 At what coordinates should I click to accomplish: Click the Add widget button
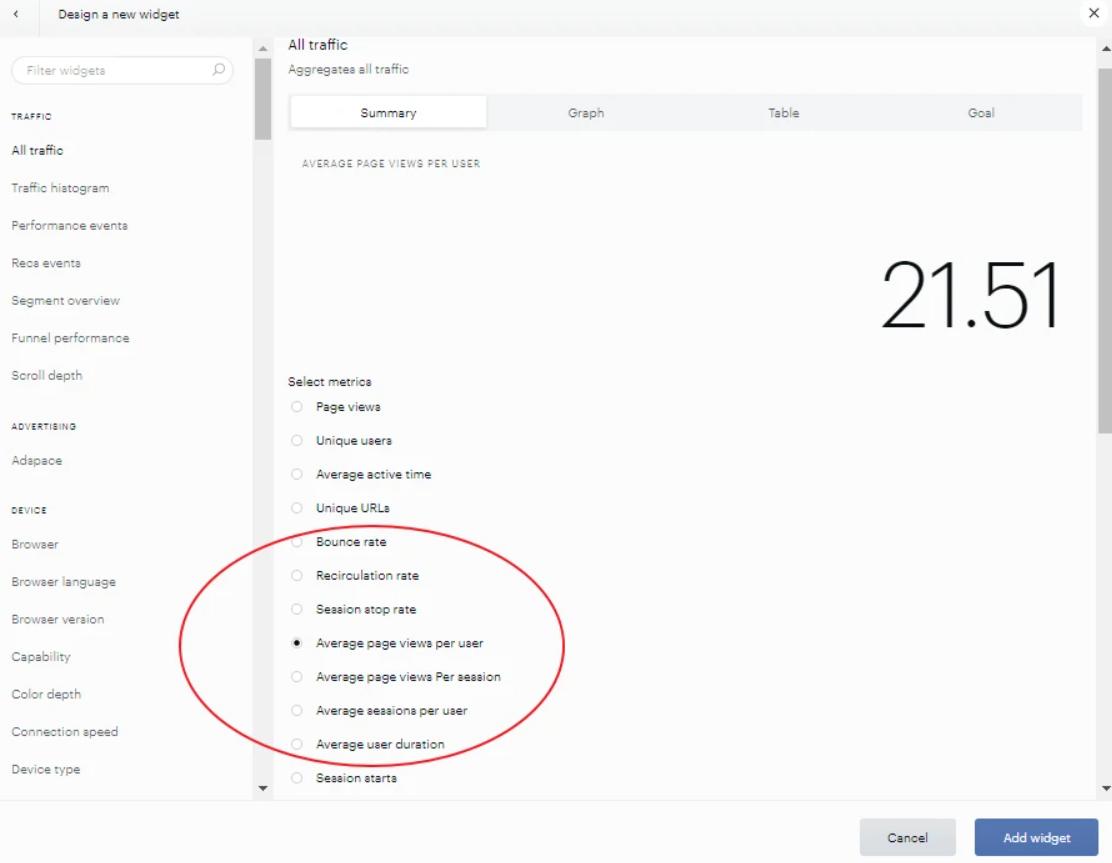tap(1036, 837)
